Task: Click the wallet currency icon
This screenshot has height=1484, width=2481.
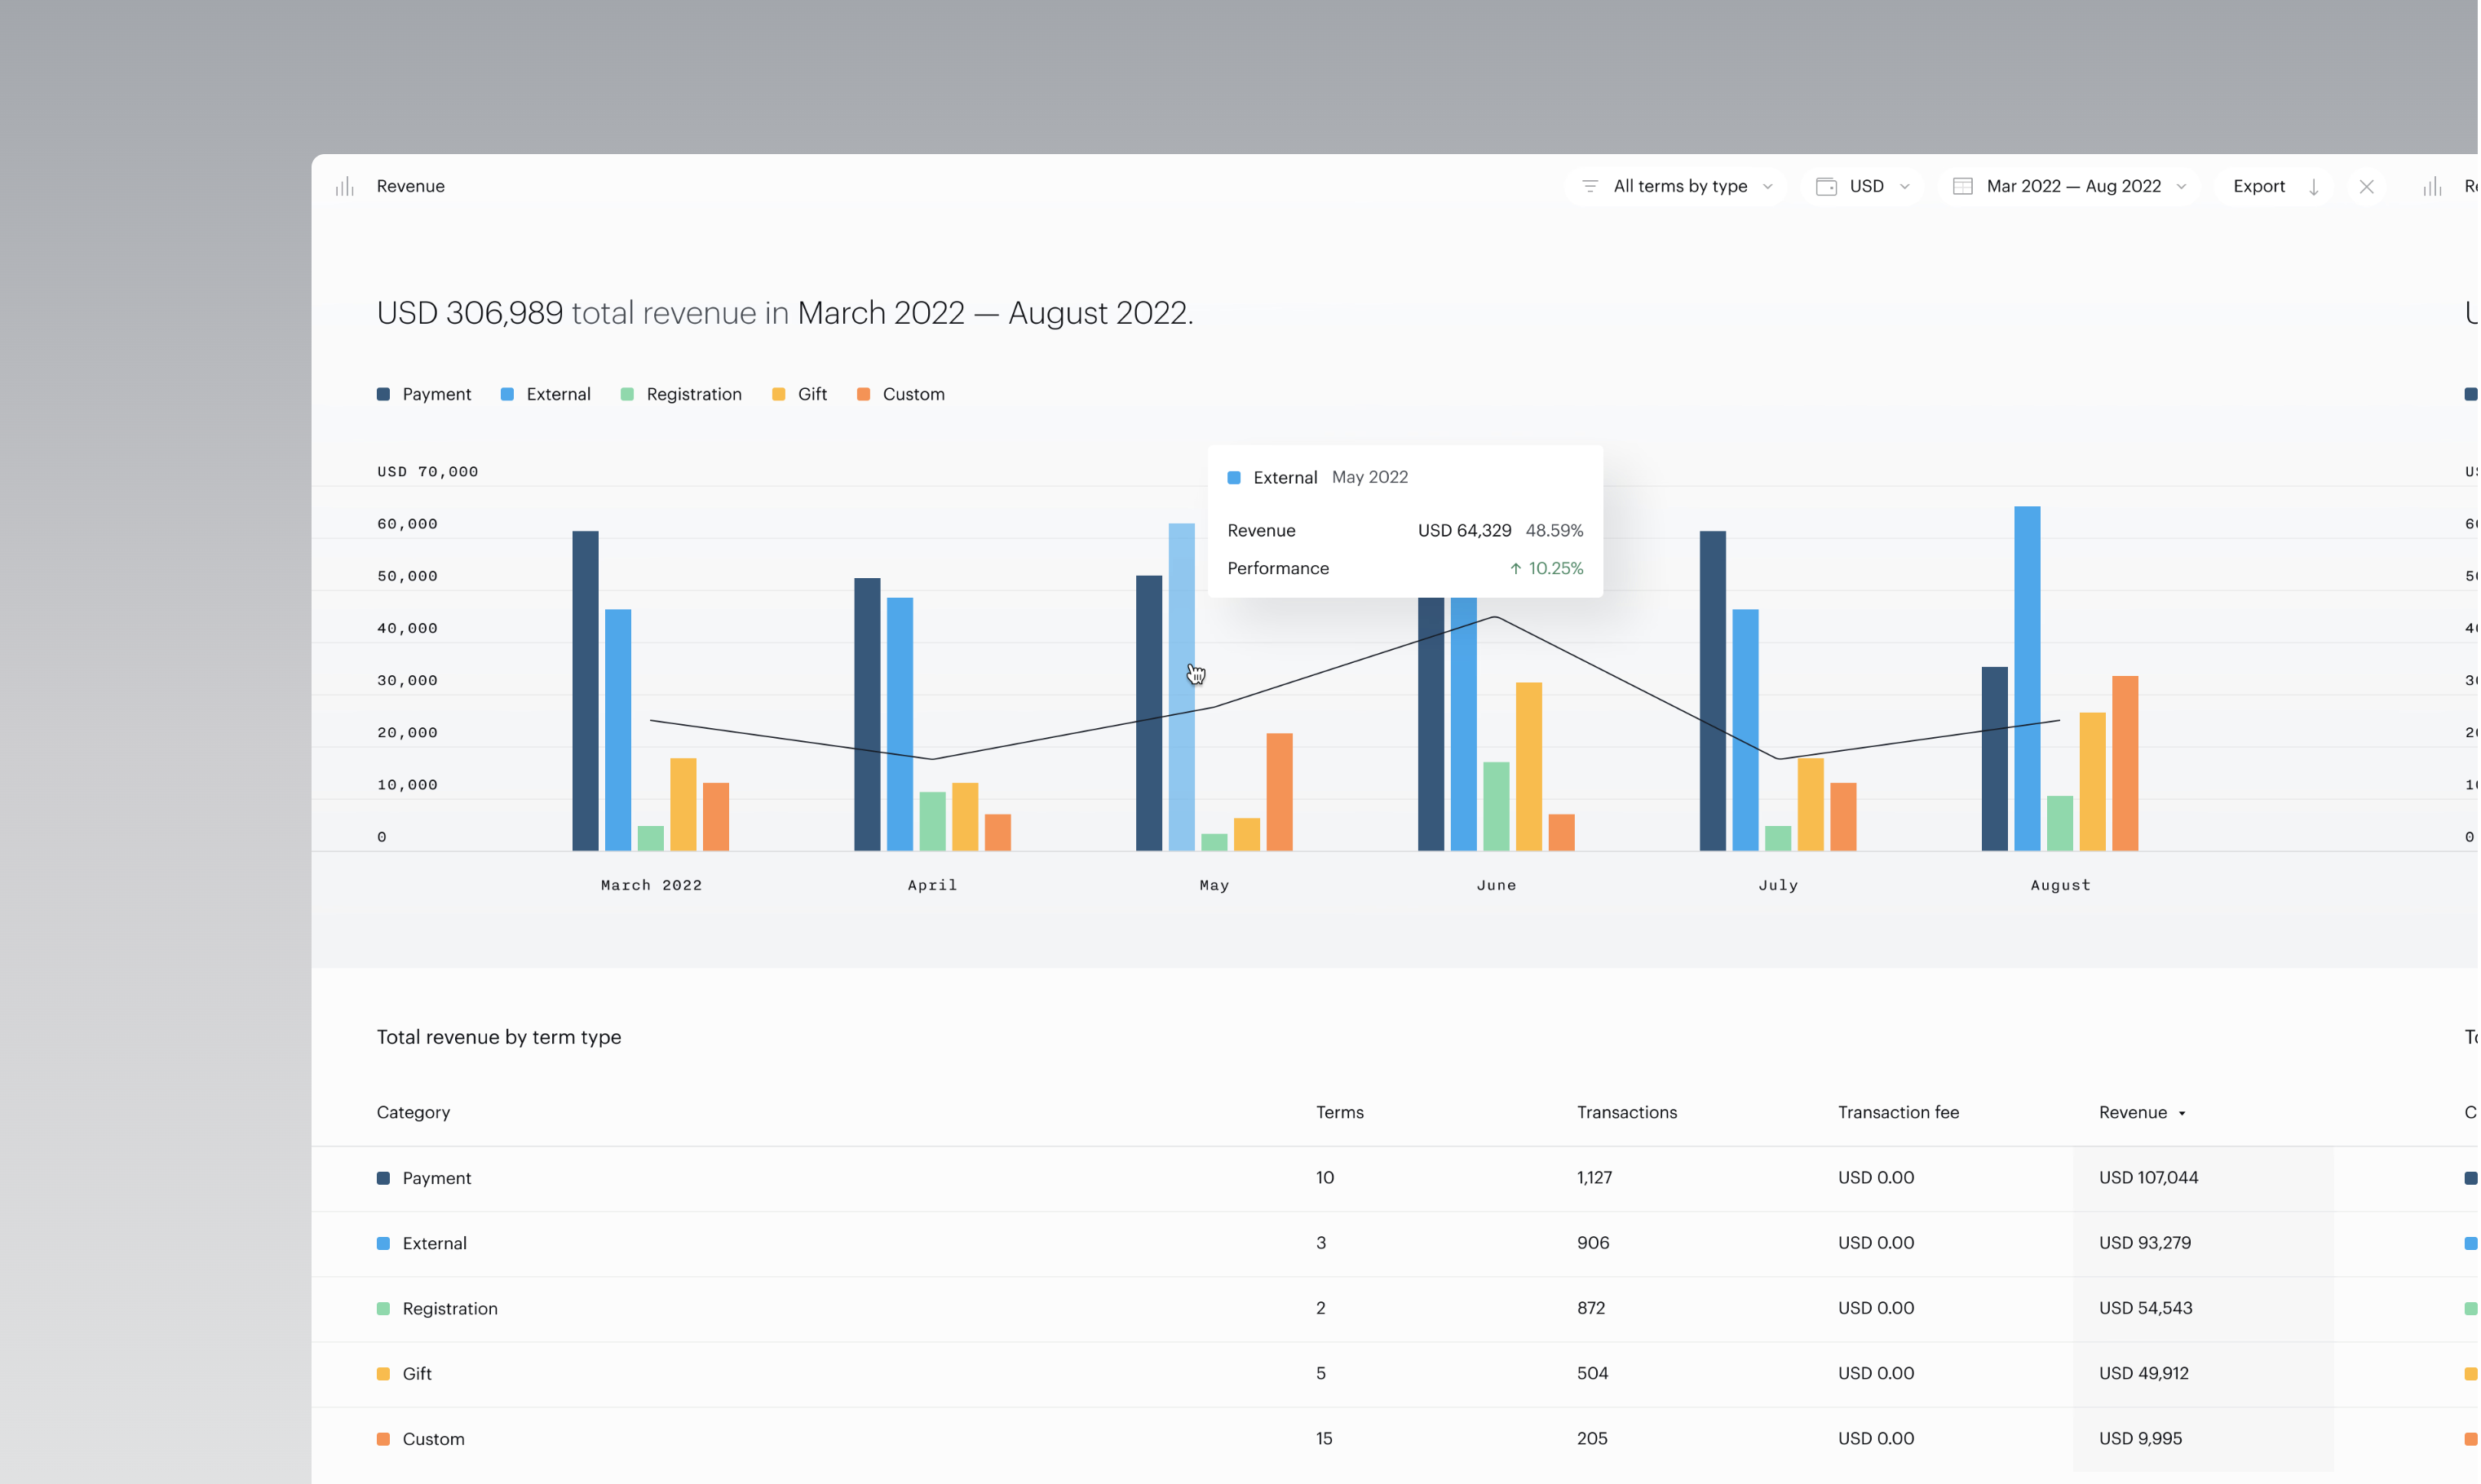Action: click(x=1827, y=187)
